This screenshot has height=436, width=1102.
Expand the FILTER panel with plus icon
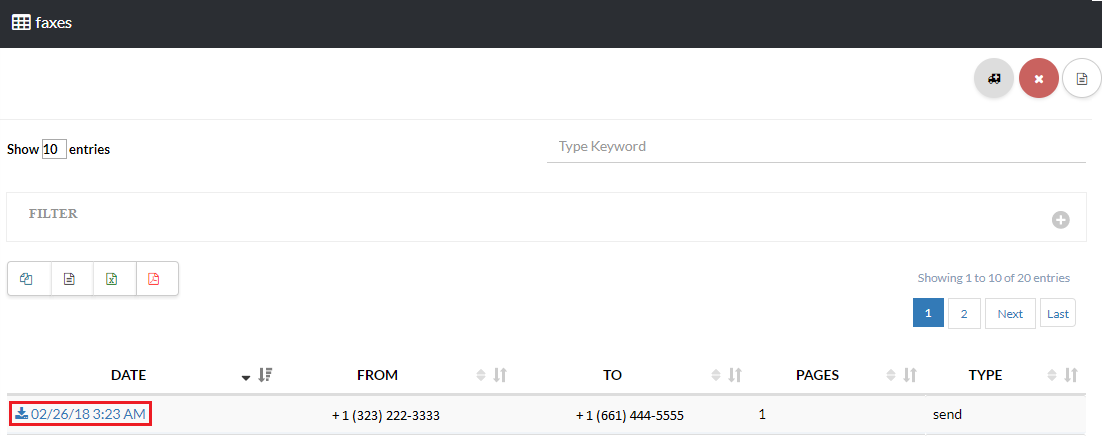[1061, 220]
